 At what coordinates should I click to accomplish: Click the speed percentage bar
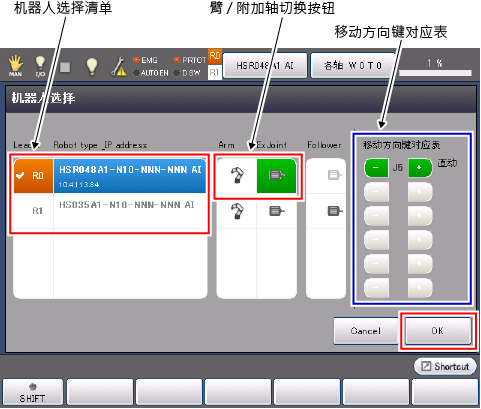435,73
